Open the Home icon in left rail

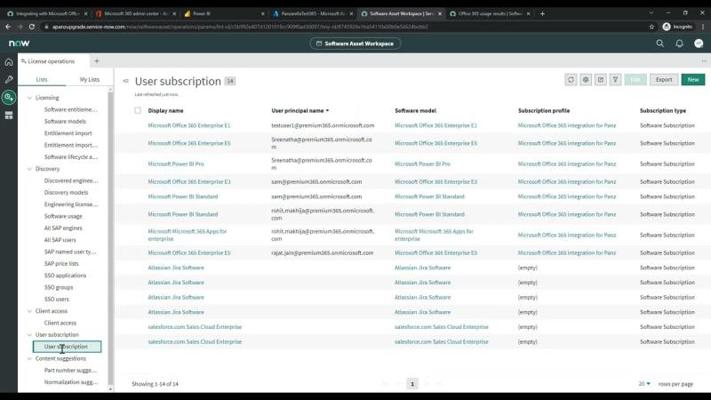click(x=9, y=62)
